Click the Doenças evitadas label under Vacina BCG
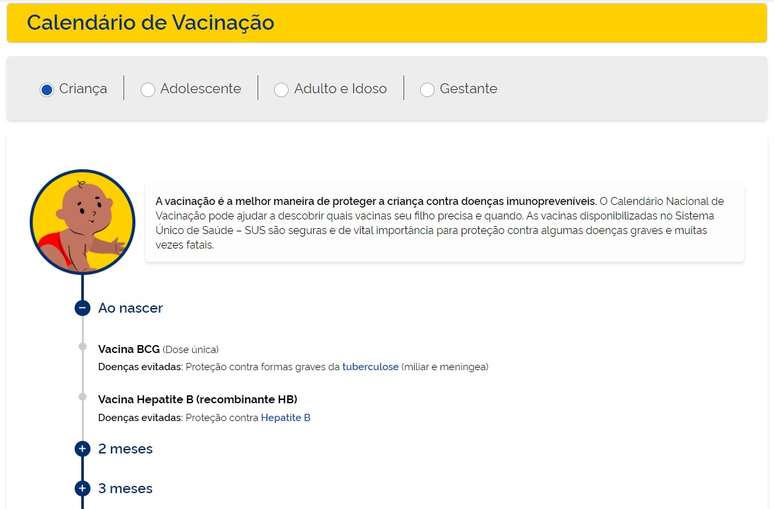774x509 pixels. click(x=140, y=367)
